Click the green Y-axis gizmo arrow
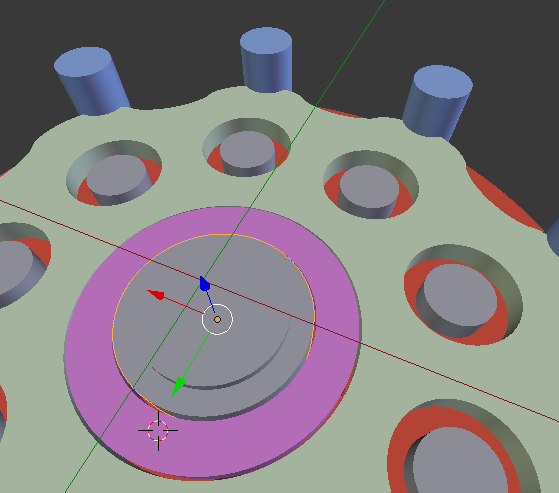 pos(178,387)
